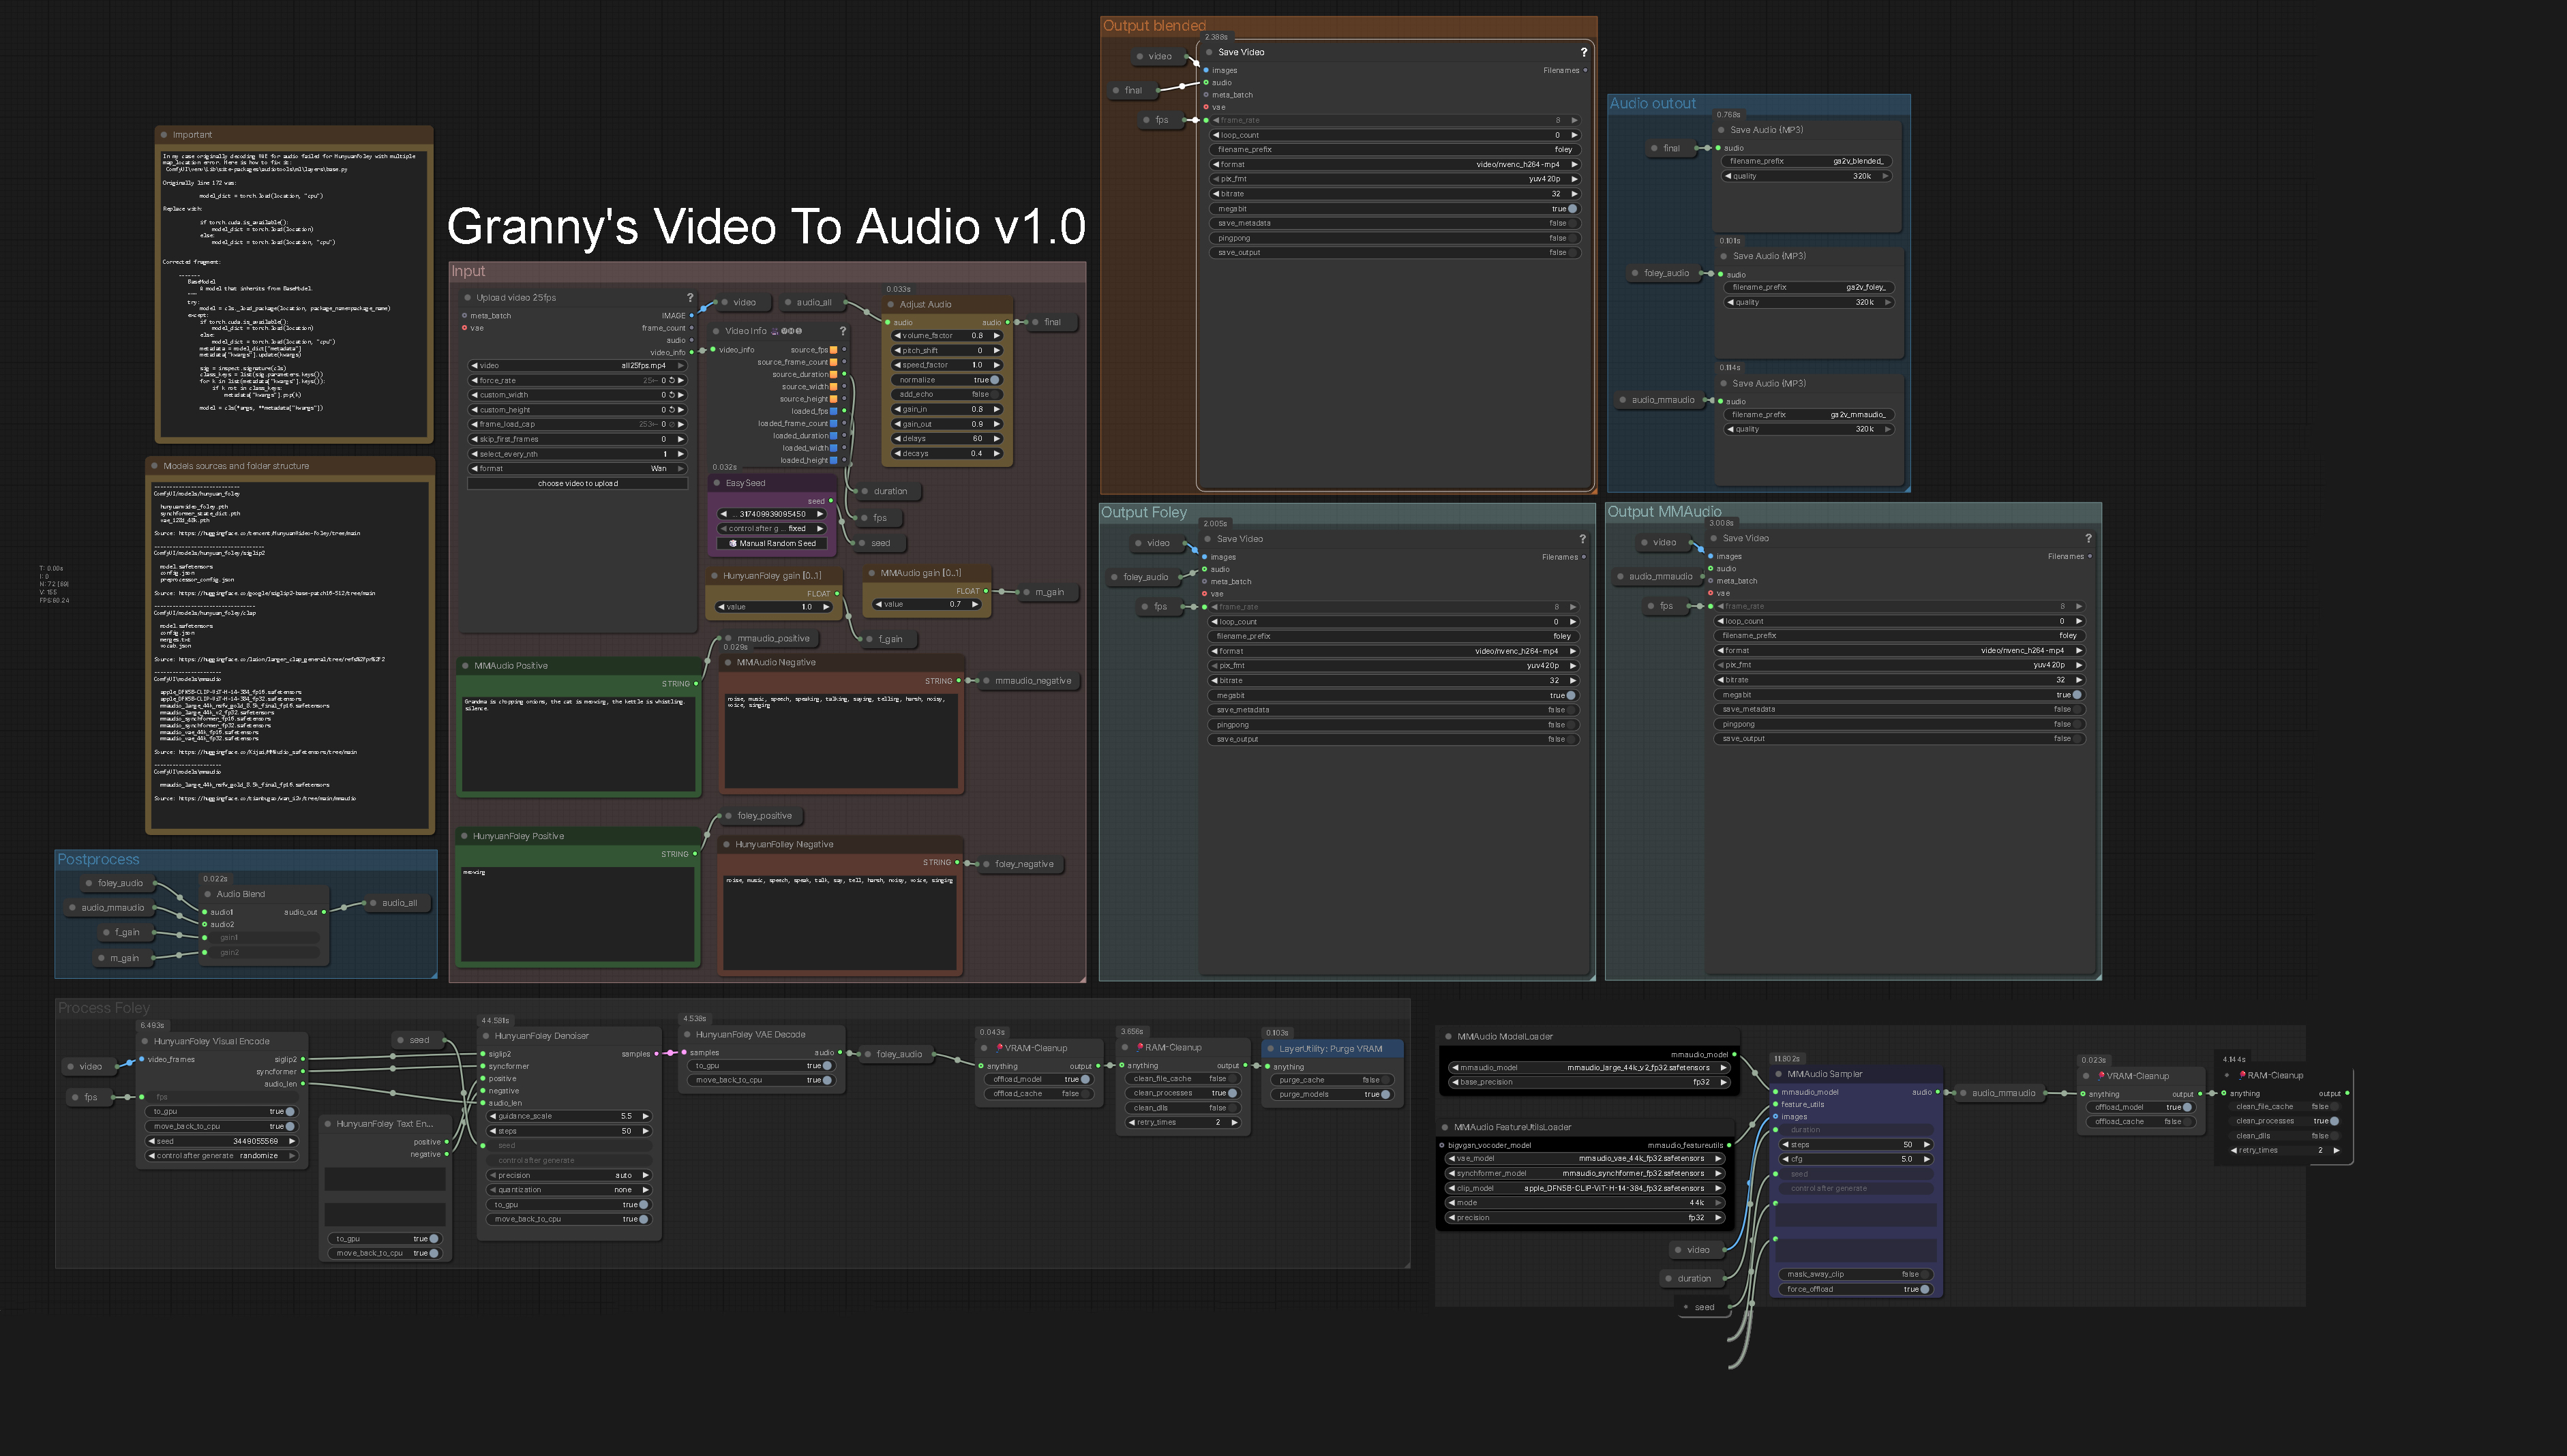Viewport: 2567px width, 1456px height.
Task: Reset custom_width with its circular arrow icon
Action: click(x=672, y=395)
